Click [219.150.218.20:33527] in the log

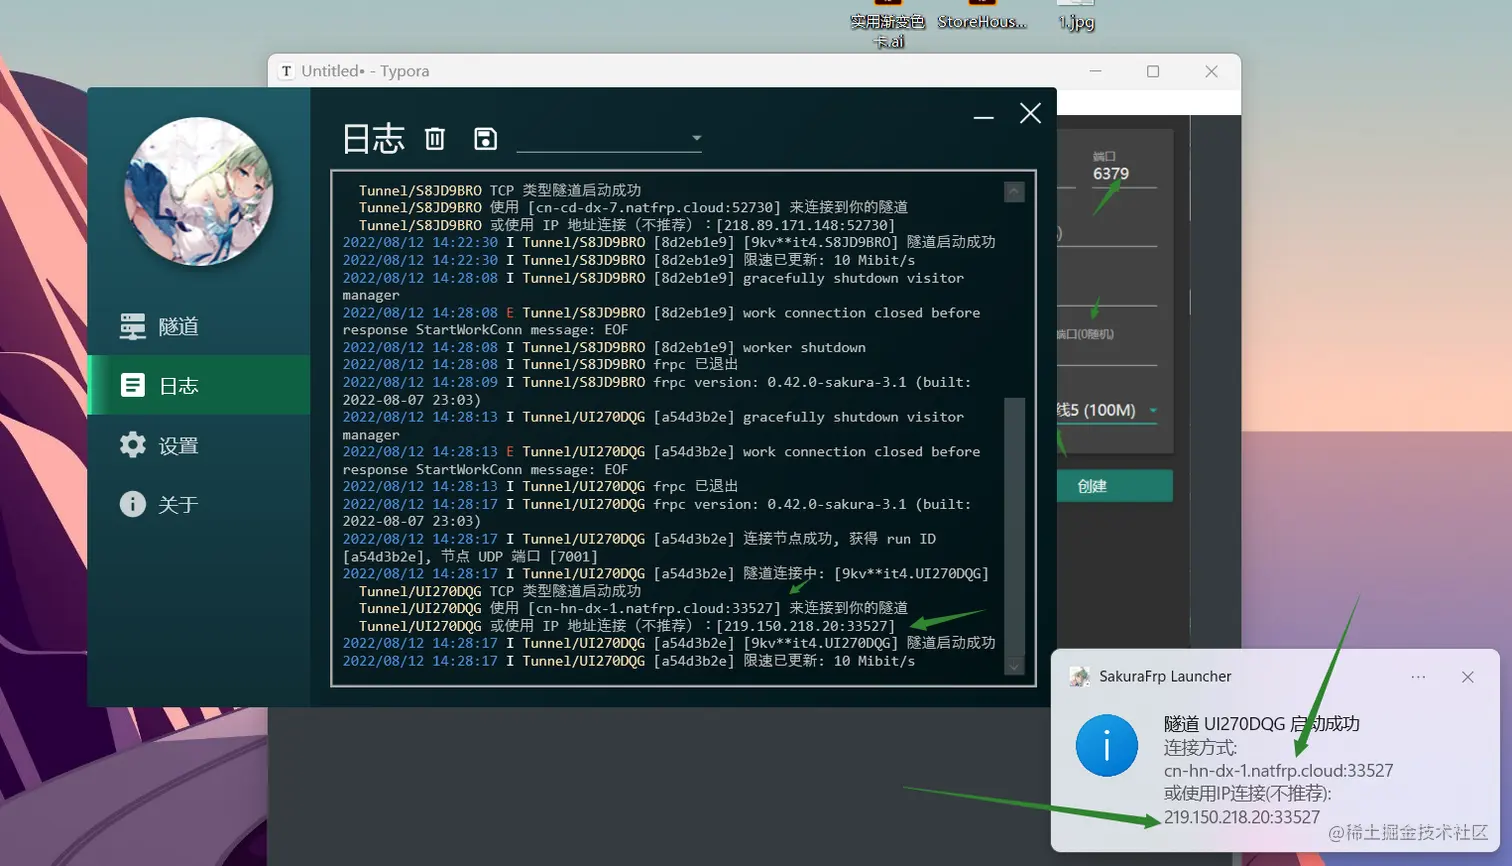tap(806, 626)
